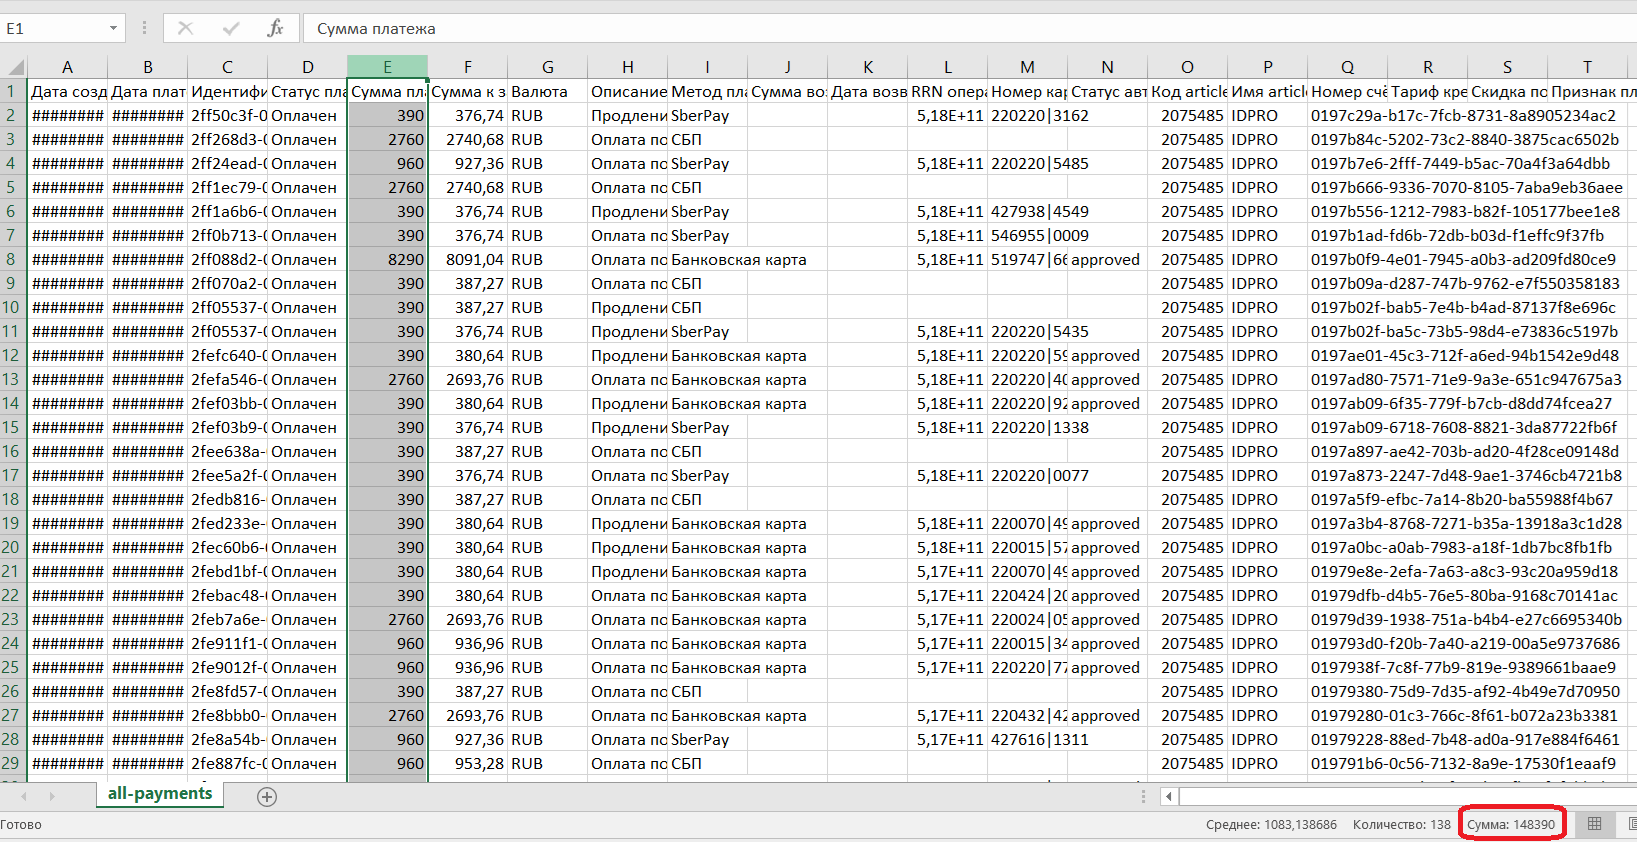The height and width of the screenshot is (842, 1637).
Task: Select row 8 header
Action: [13, 259]
